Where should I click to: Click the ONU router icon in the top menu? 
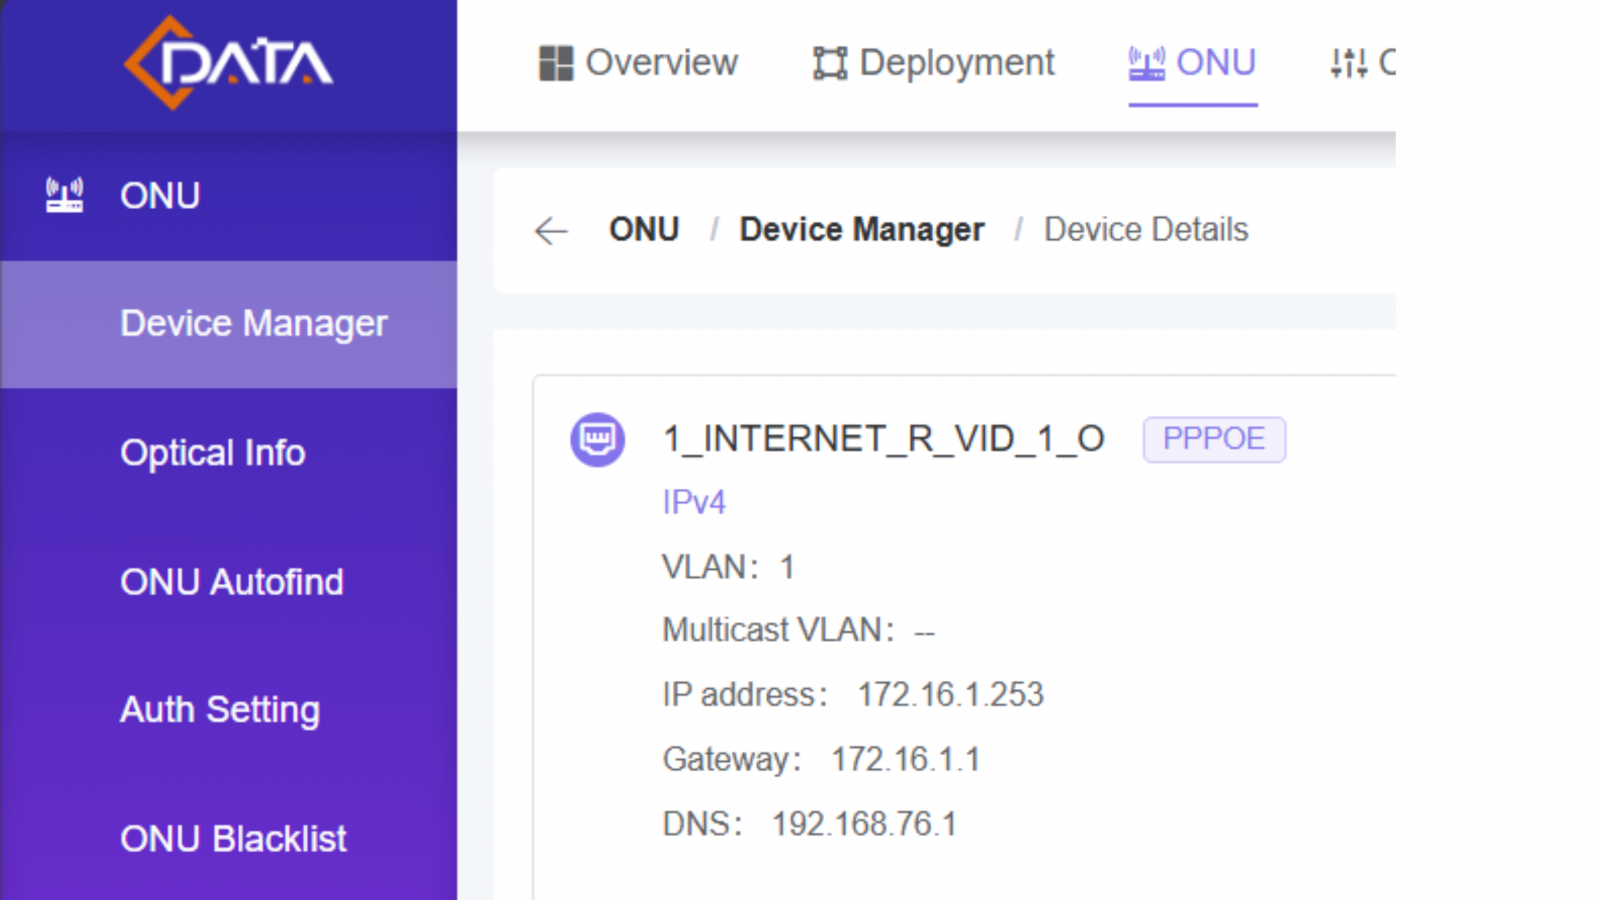[x=1146, y=62]
